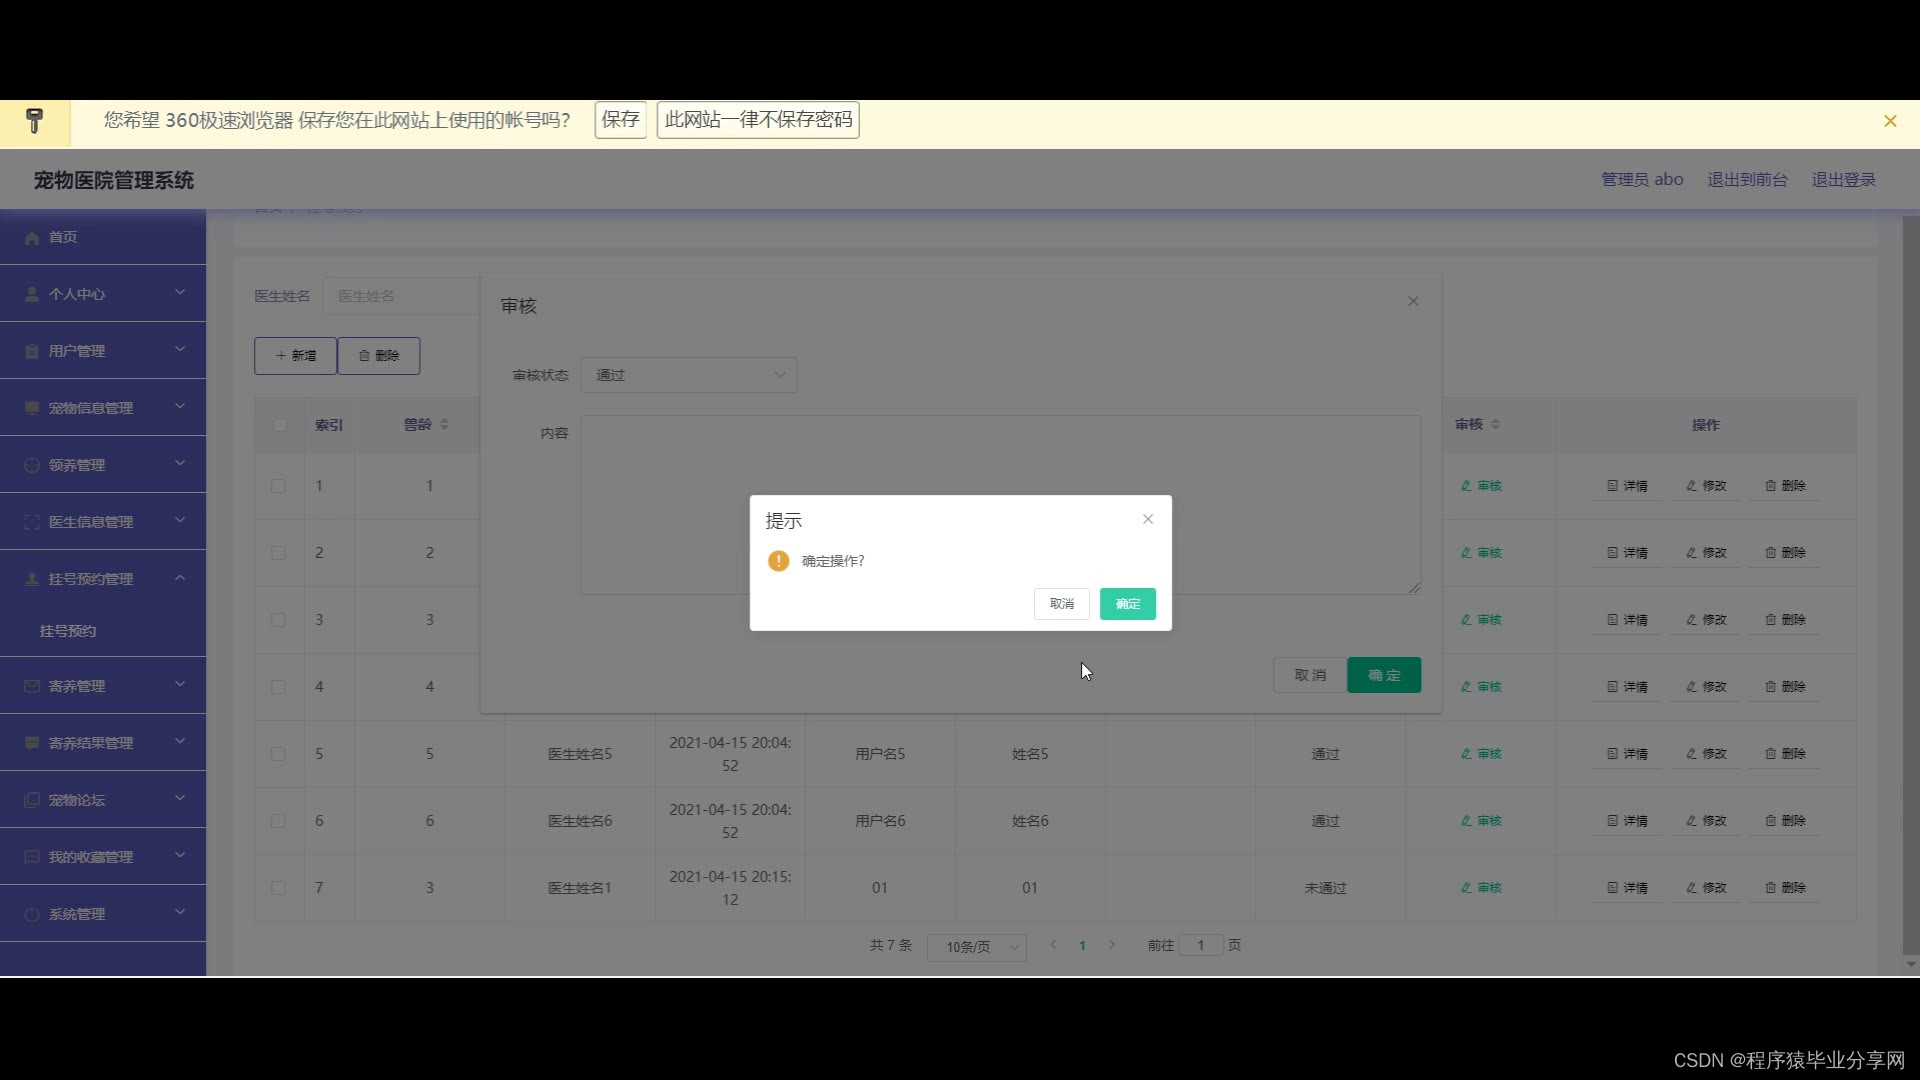Click the edit icon for row 7's 审核
The image size is (1920, 1080).
coord(1466,888)
